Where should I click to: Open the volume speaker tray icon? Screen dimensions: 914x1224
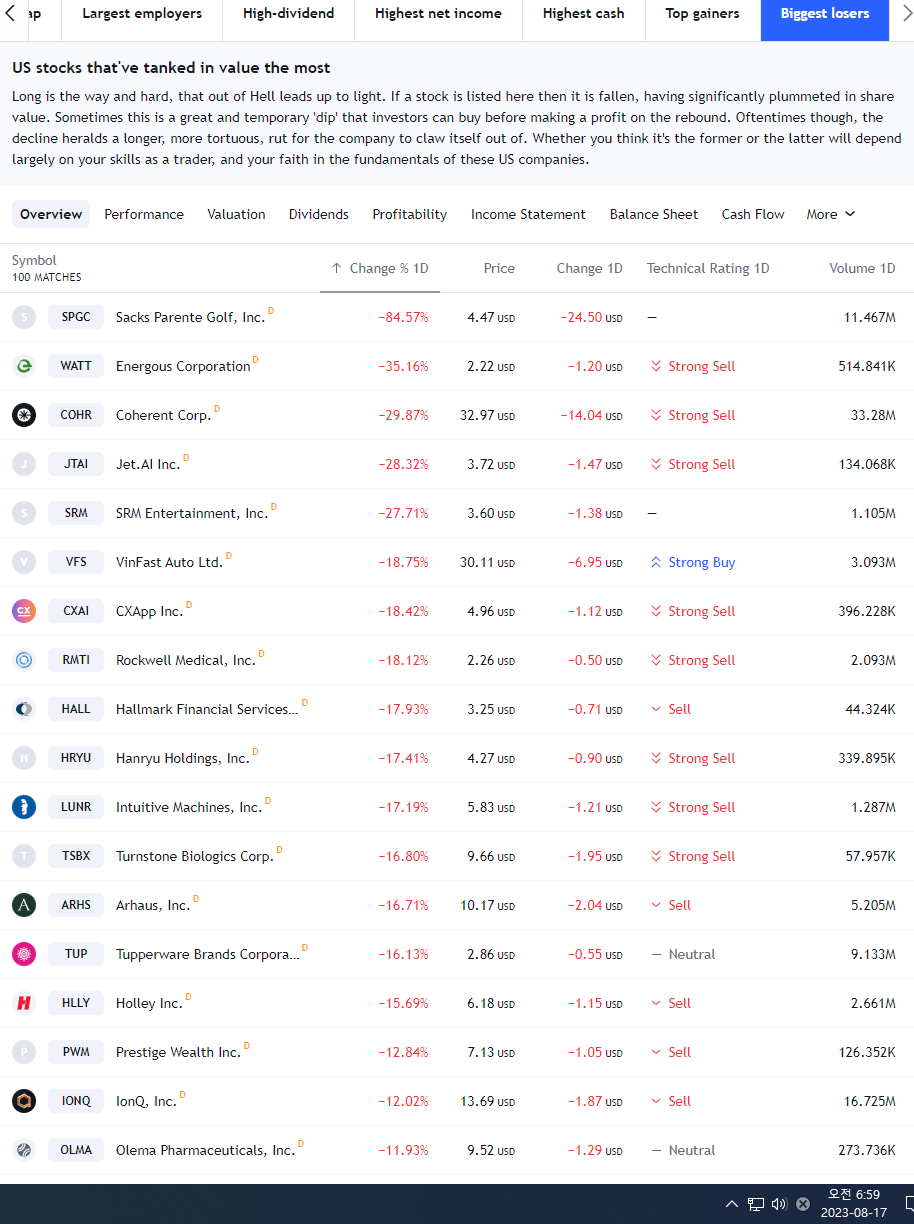click(x=779, y=1204)
